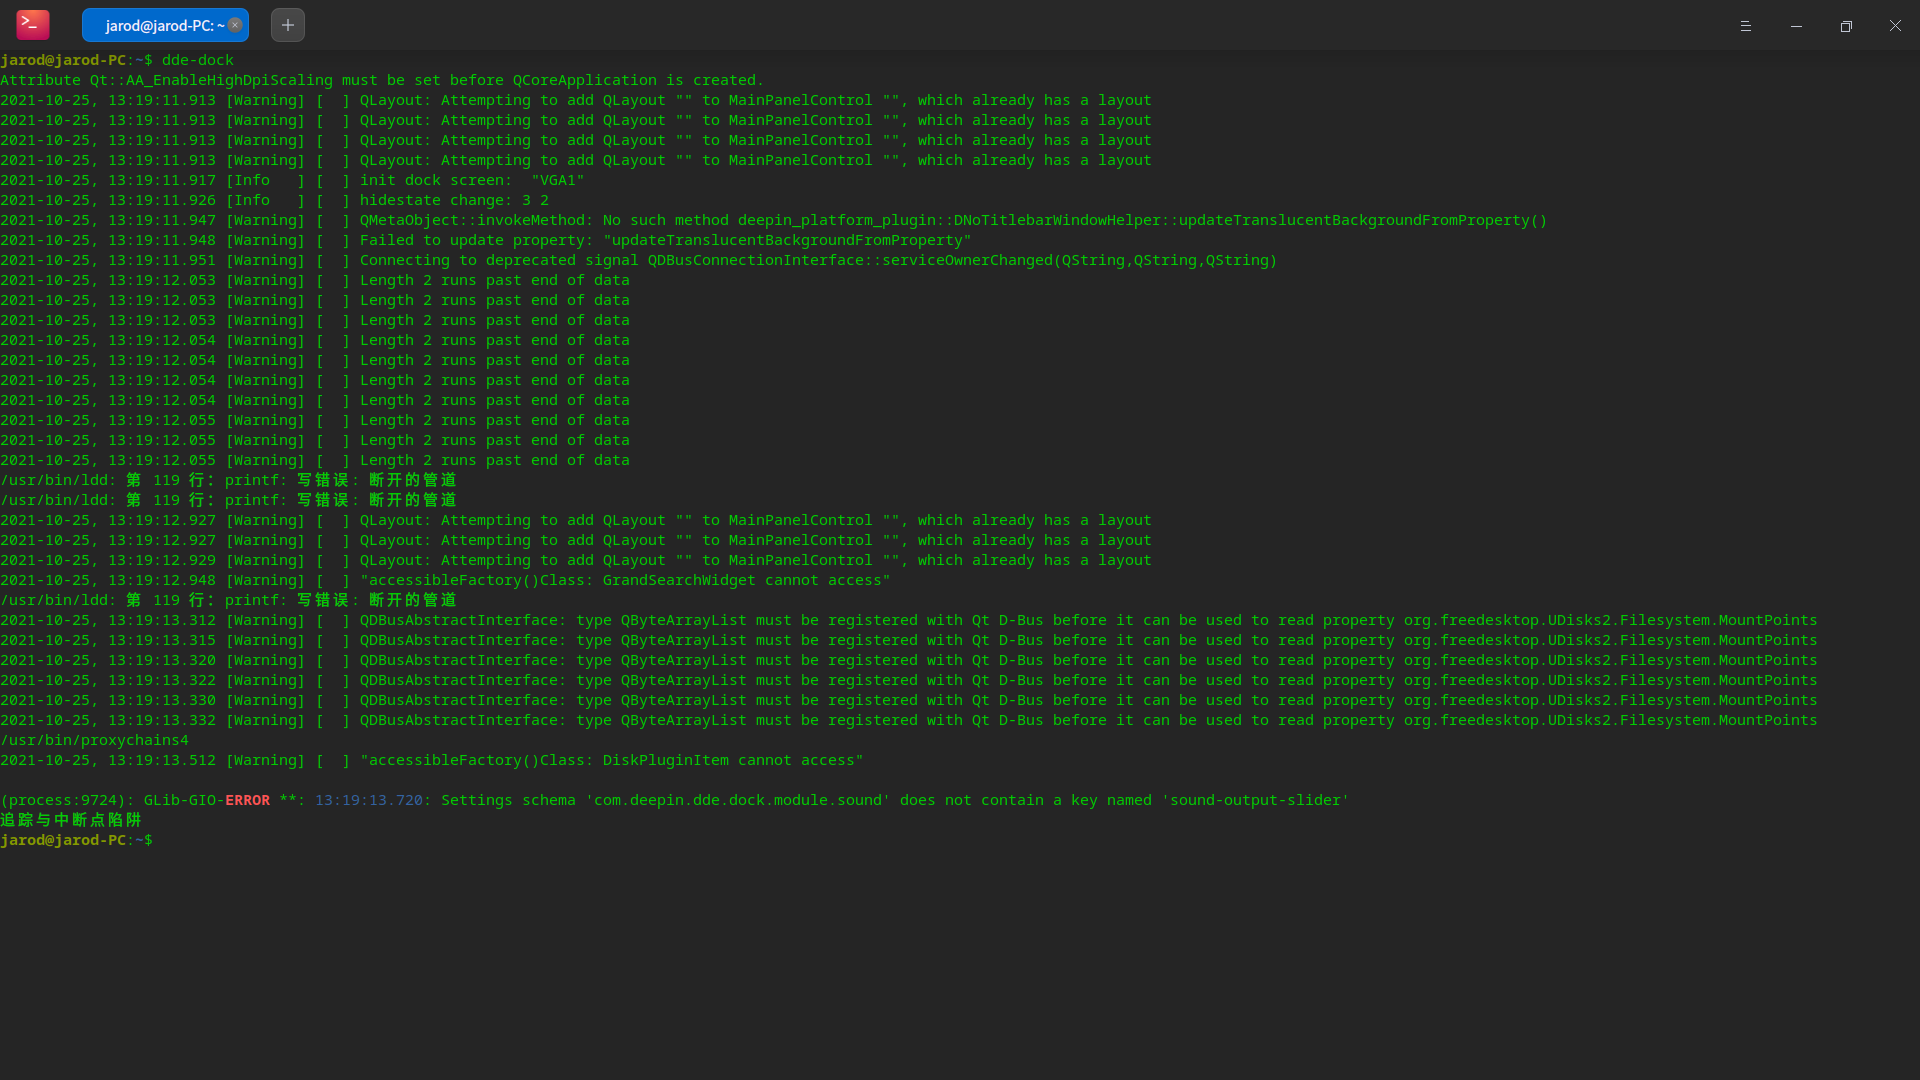
Task: Close the terminal window
Action: 1895,26
